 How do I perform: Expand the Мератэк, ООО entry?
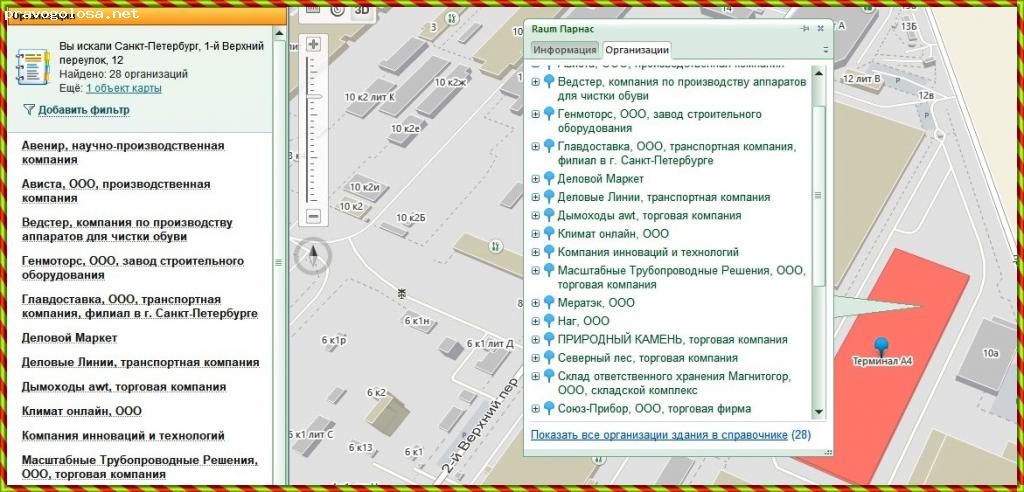tap(535, 303)
